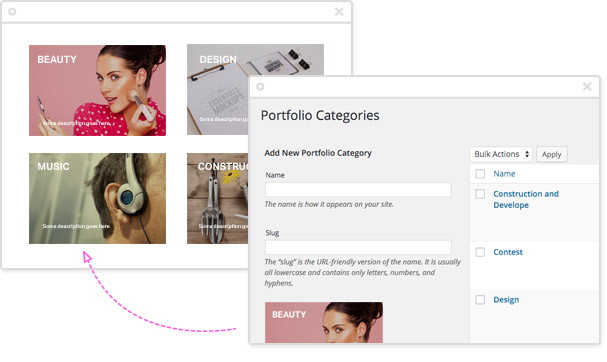Open the Music category tile
The image size is (607, 362).
tap(98, 198)
